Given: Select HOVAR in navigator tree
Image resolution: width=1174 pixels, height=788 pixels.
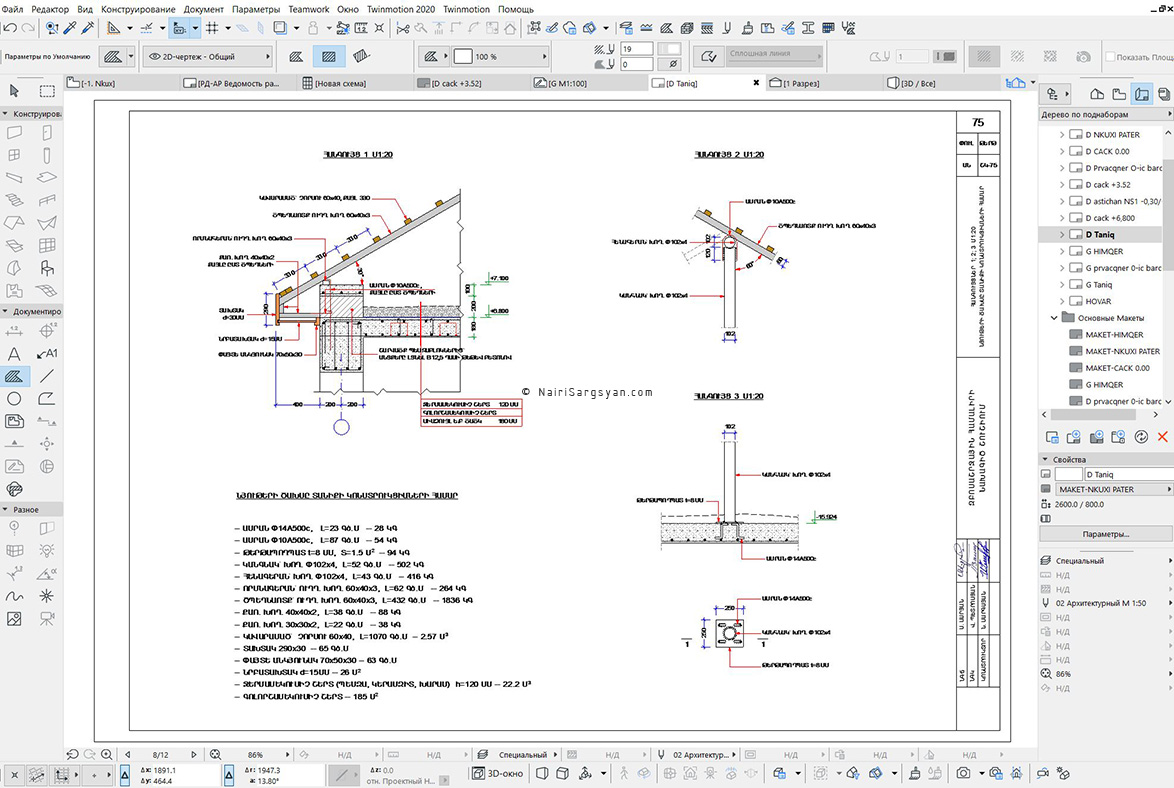Looking at the screenshot, I should 1098,301.
